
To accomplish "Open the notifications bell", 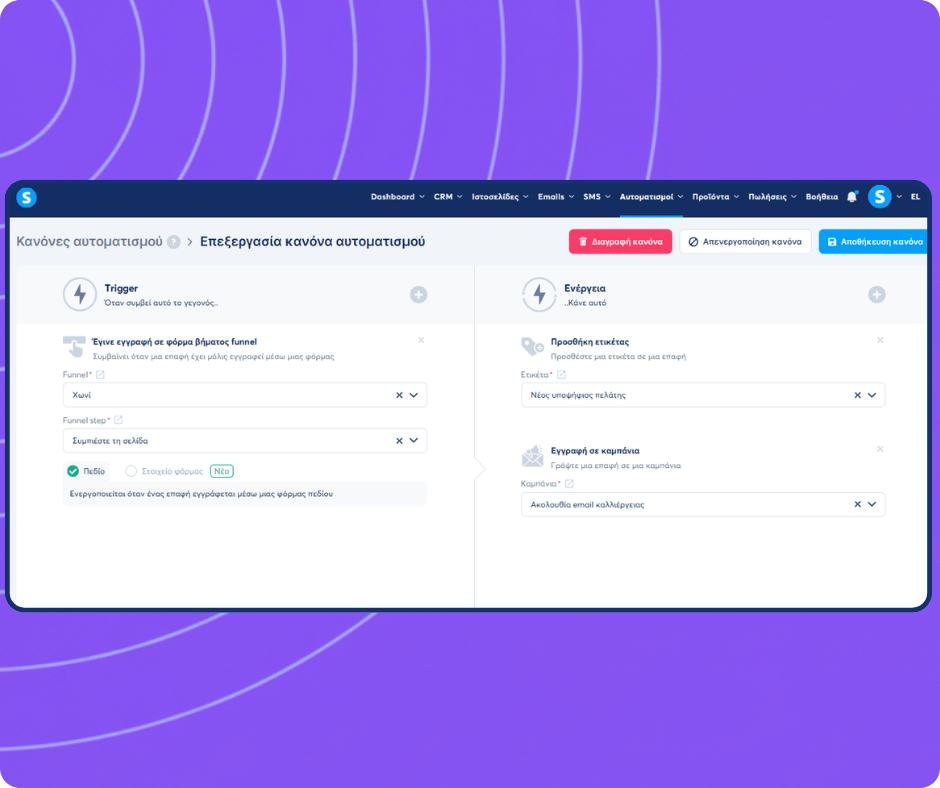I will tap(852, 197).
